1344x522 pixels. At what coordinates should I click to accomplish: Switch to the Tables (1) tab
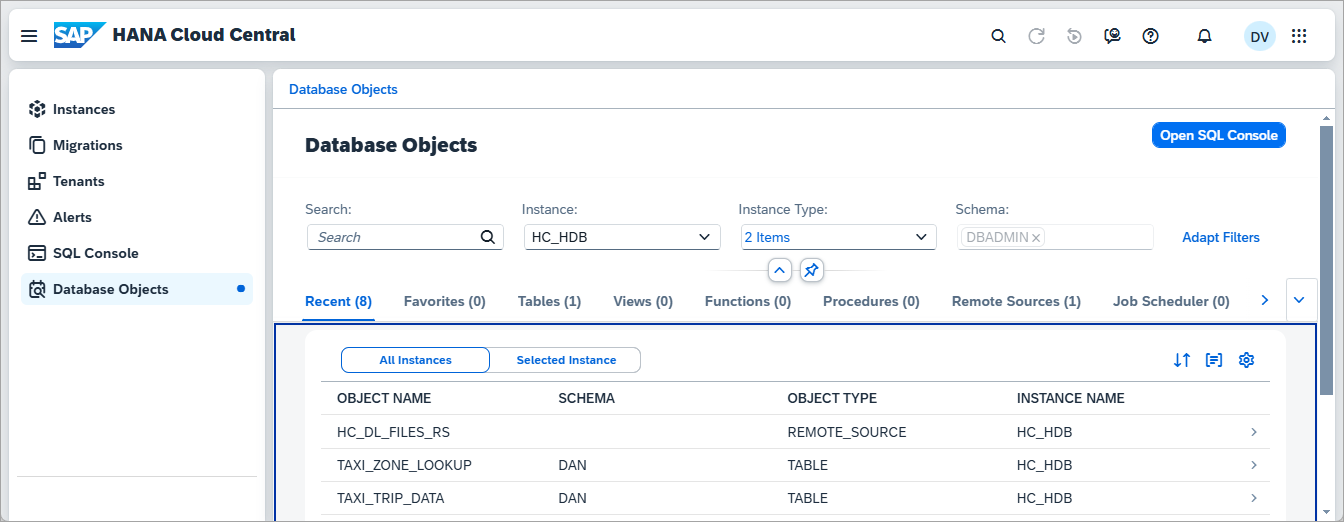pyautogui.click(x=549, y=301)
